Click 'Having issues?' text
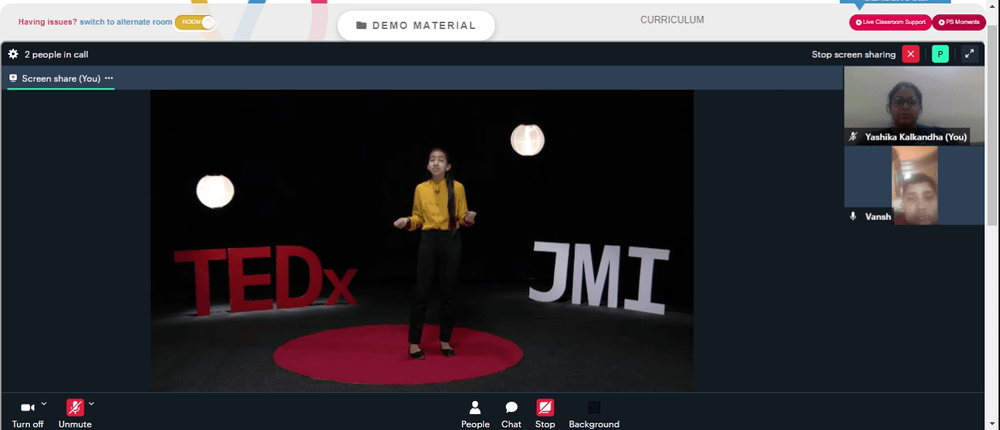The width and height of the screenshot is (1000, 430). 47,22
